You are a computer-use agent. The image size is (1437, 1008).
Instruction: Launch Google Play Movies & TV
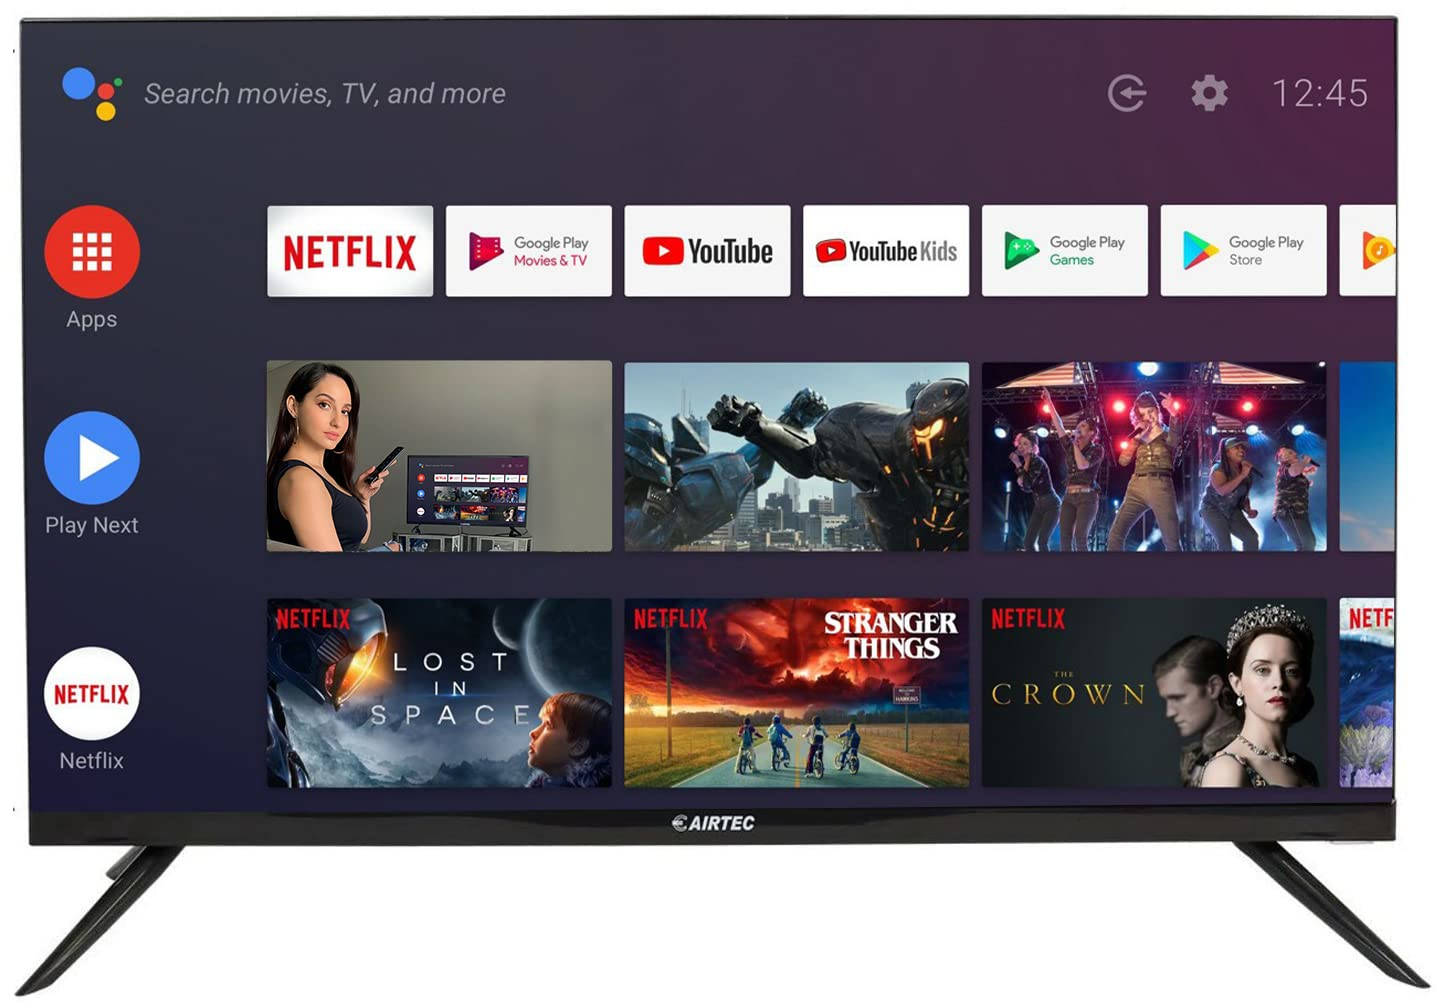pos(529,251)
